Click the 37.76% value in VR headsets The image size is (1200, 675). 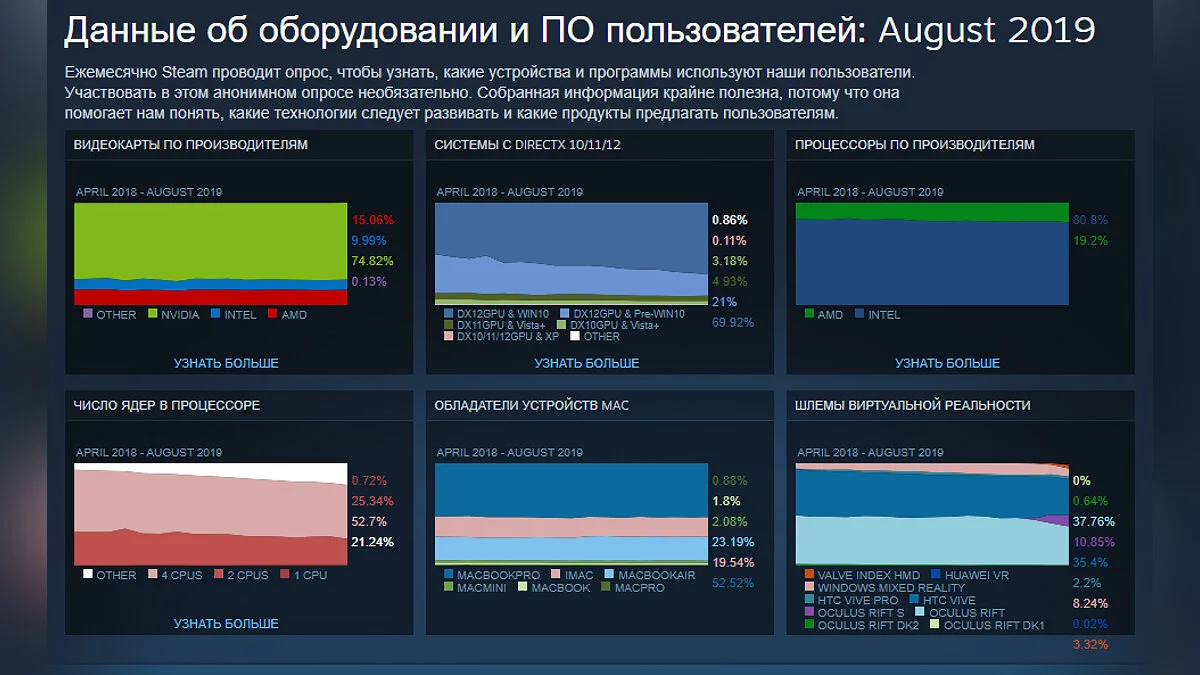(x=1093, y=521)
